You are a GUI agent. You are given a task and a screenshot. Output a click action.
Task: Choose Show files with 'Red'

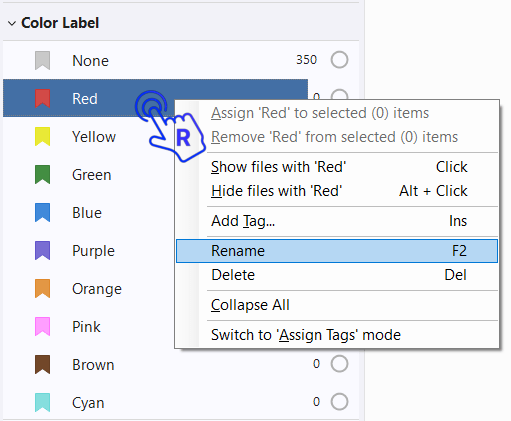(x=337, y=167)
